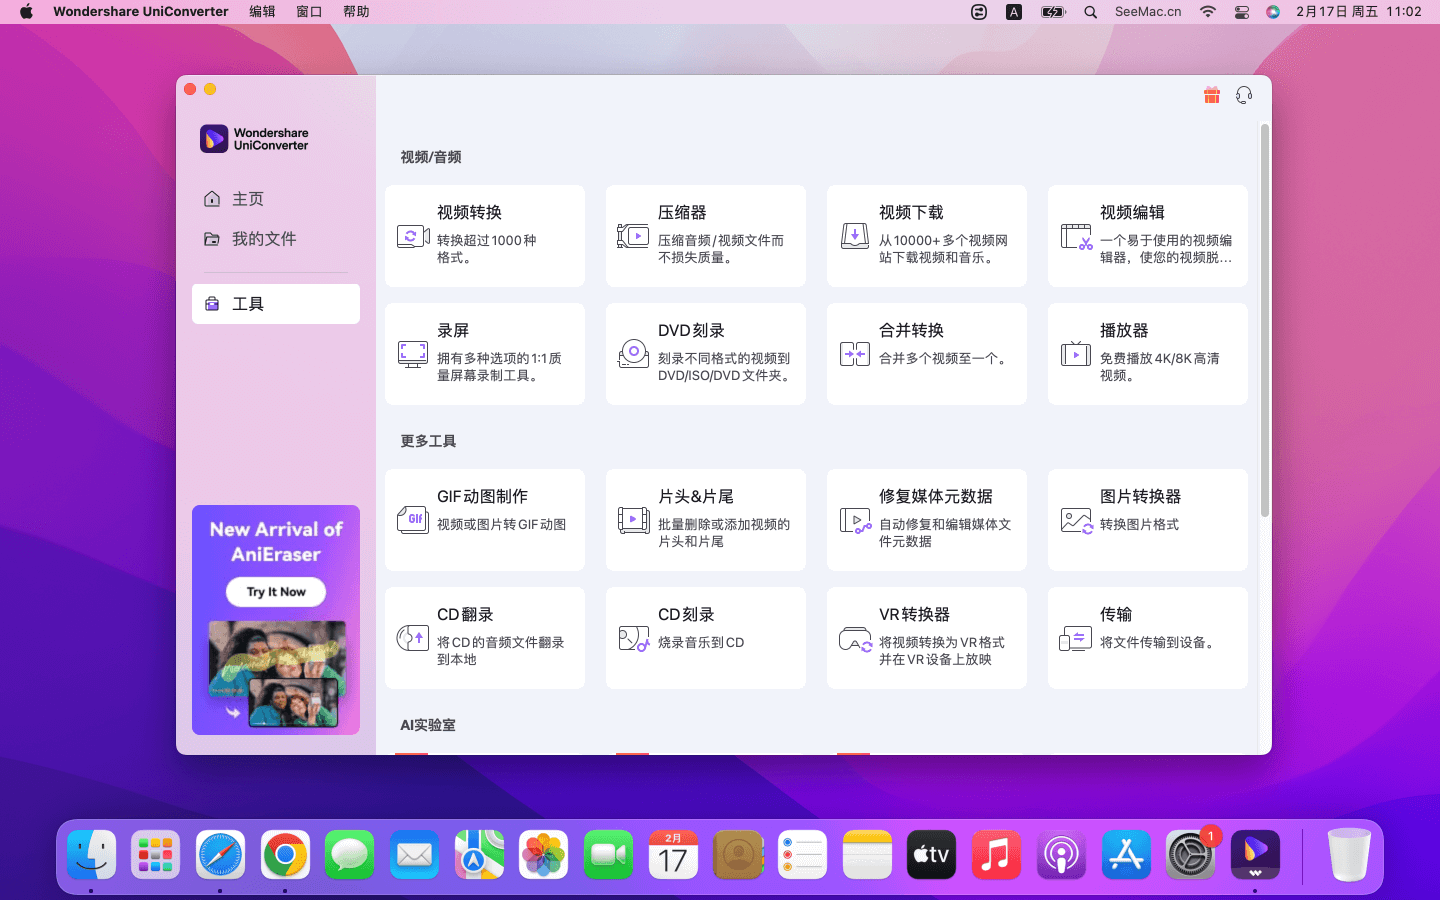
Task: Open the 编辑 menu in menu bar
Action: point(262,12)
